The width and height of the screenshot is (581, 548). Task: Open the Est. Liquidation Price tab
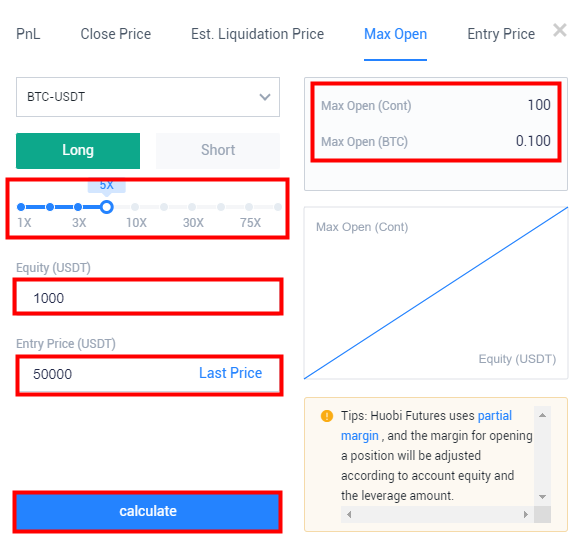[258, 34]
